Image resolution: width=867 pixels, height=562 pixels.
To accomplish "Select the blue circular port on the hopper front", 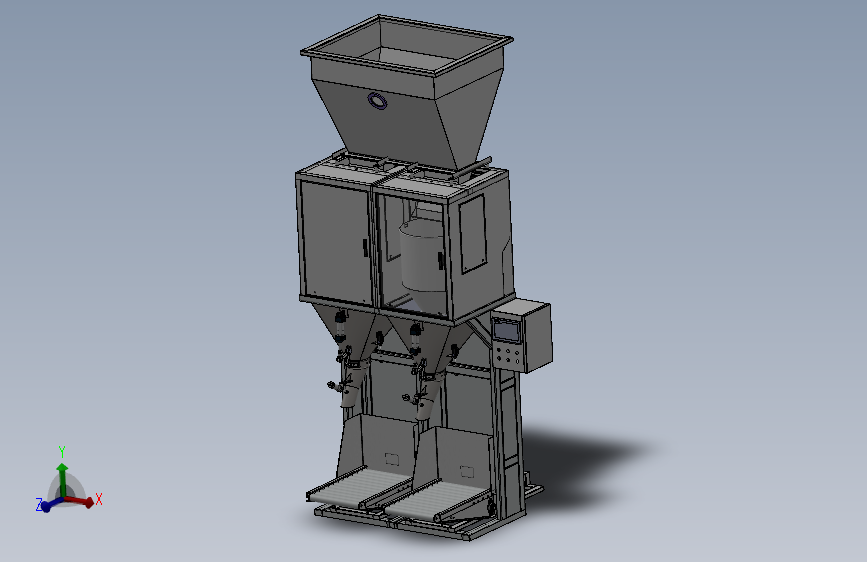I will click(x=377, y=101).
